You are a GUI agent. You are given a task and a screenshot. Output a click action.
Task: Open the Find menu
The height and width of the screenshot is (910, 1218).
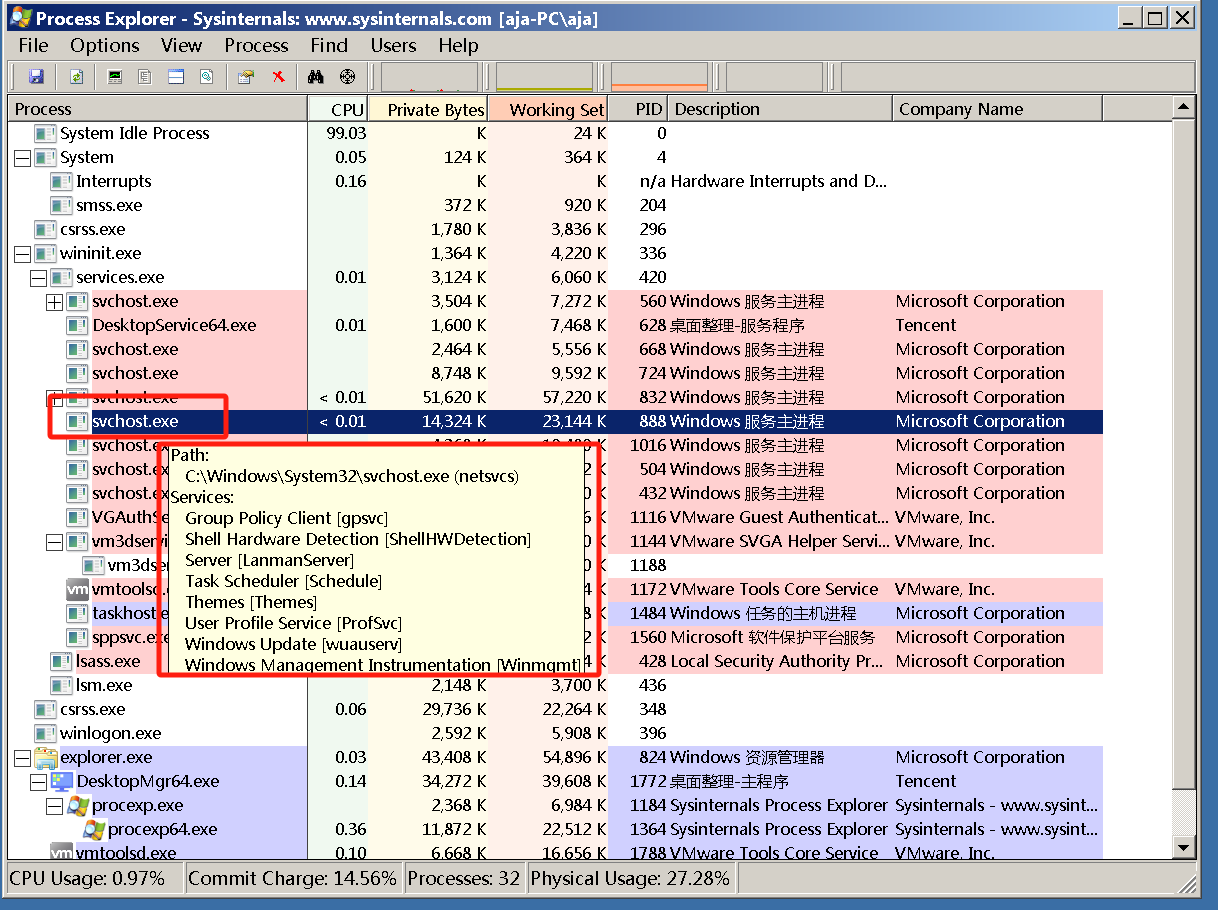pyautogui.click(x=329, y=45)
